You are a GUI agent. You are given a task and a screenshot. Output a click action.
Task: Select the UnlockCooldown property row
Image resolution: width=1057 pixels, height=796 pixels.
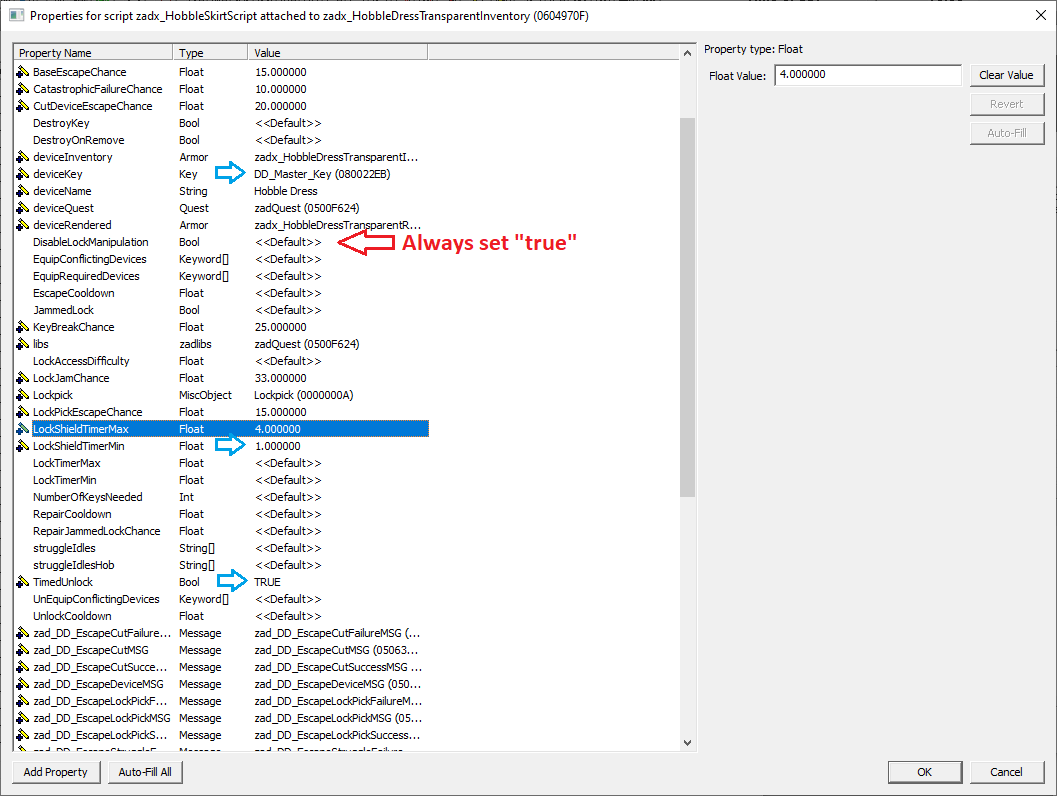click(222, 616)
